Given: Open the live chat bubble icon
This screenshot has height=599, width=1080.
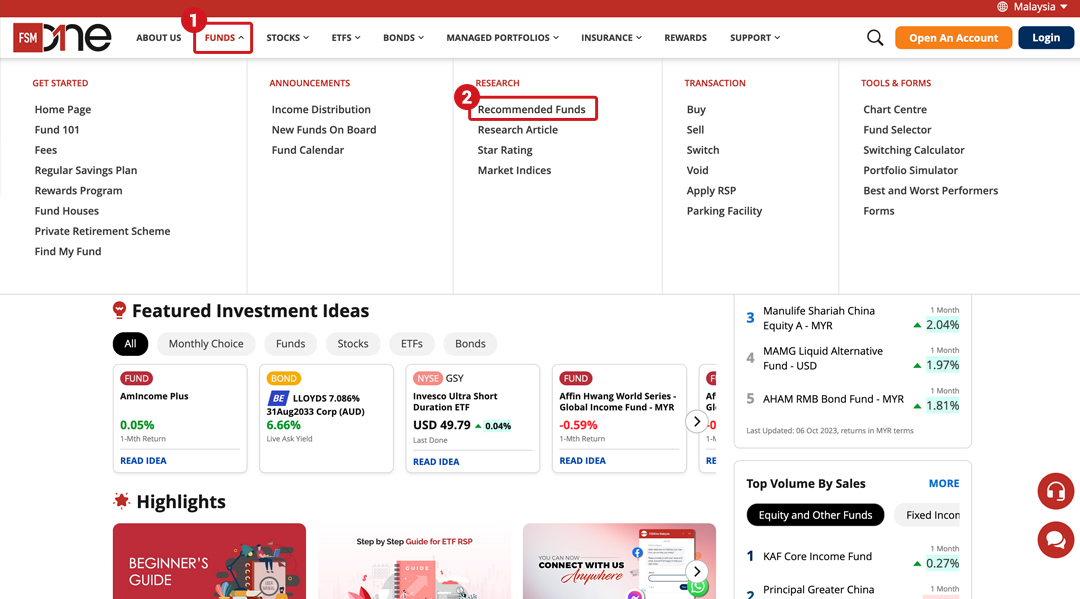Looking at the screenshot, I should (x=1055, y=540).
